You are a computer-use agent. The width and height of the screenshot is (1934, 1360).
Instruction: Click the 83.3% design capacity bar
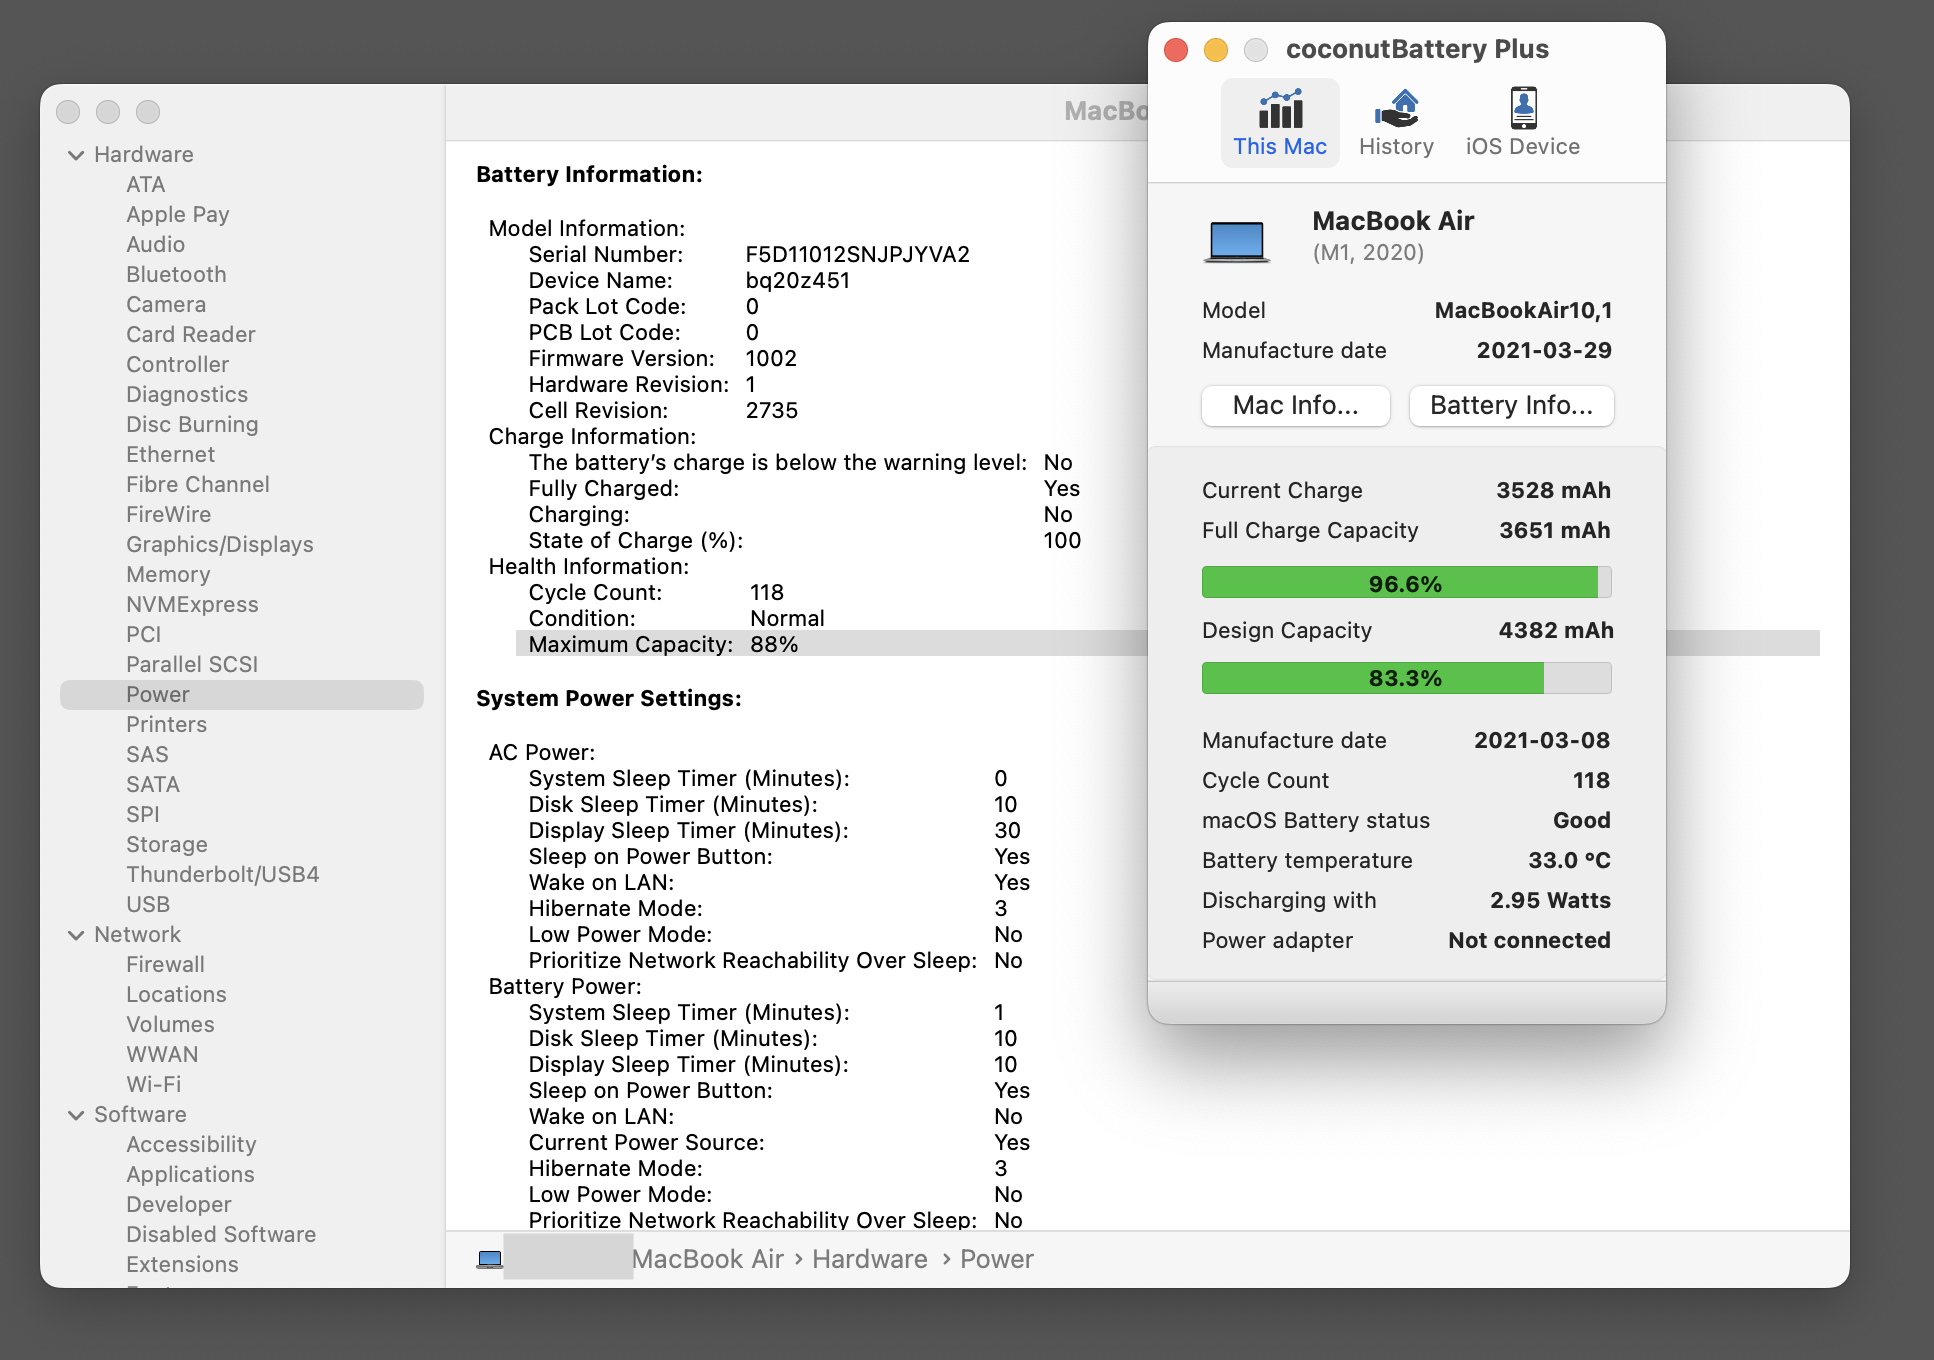tap(1405, 678)
